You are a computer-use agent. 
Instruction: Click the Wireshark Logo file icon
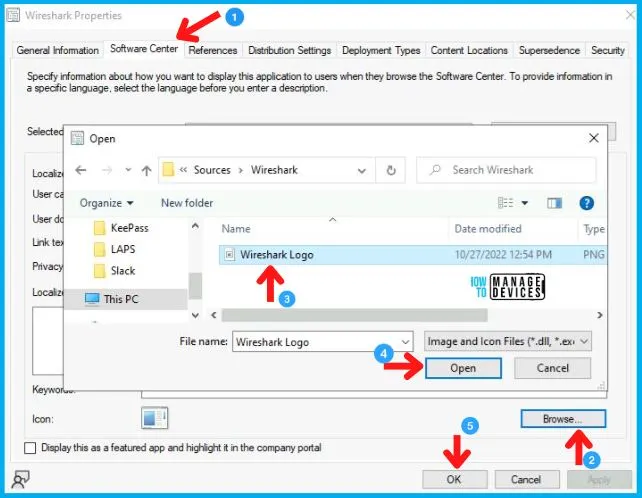tap(230, 255)
